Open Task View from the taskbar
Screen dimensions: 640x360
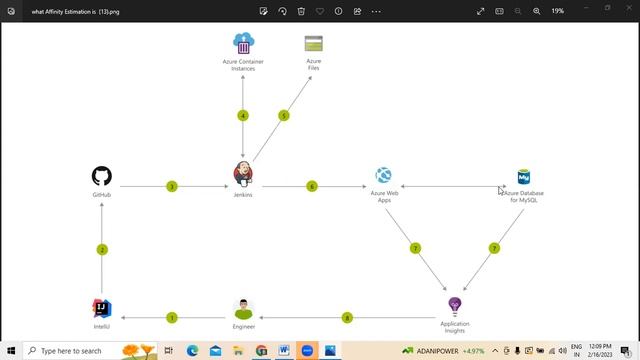(169, 351)
